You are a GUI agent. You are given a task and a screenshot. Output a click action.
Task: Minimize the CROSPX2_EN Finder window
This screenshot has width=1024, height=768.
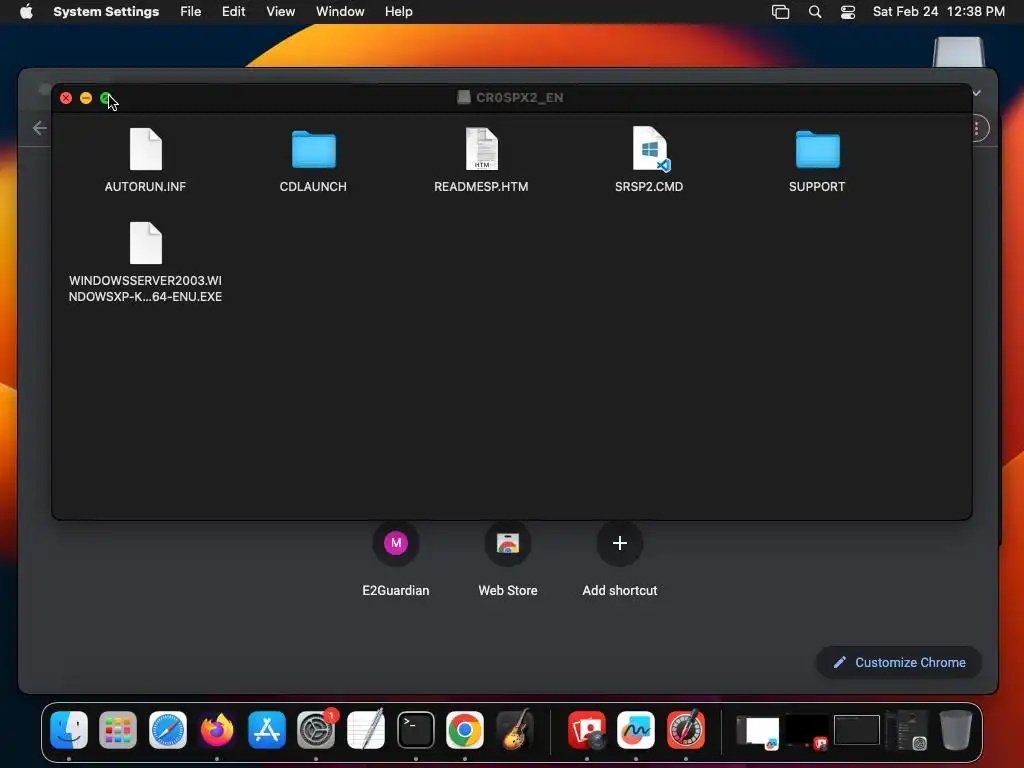[86, 98]
